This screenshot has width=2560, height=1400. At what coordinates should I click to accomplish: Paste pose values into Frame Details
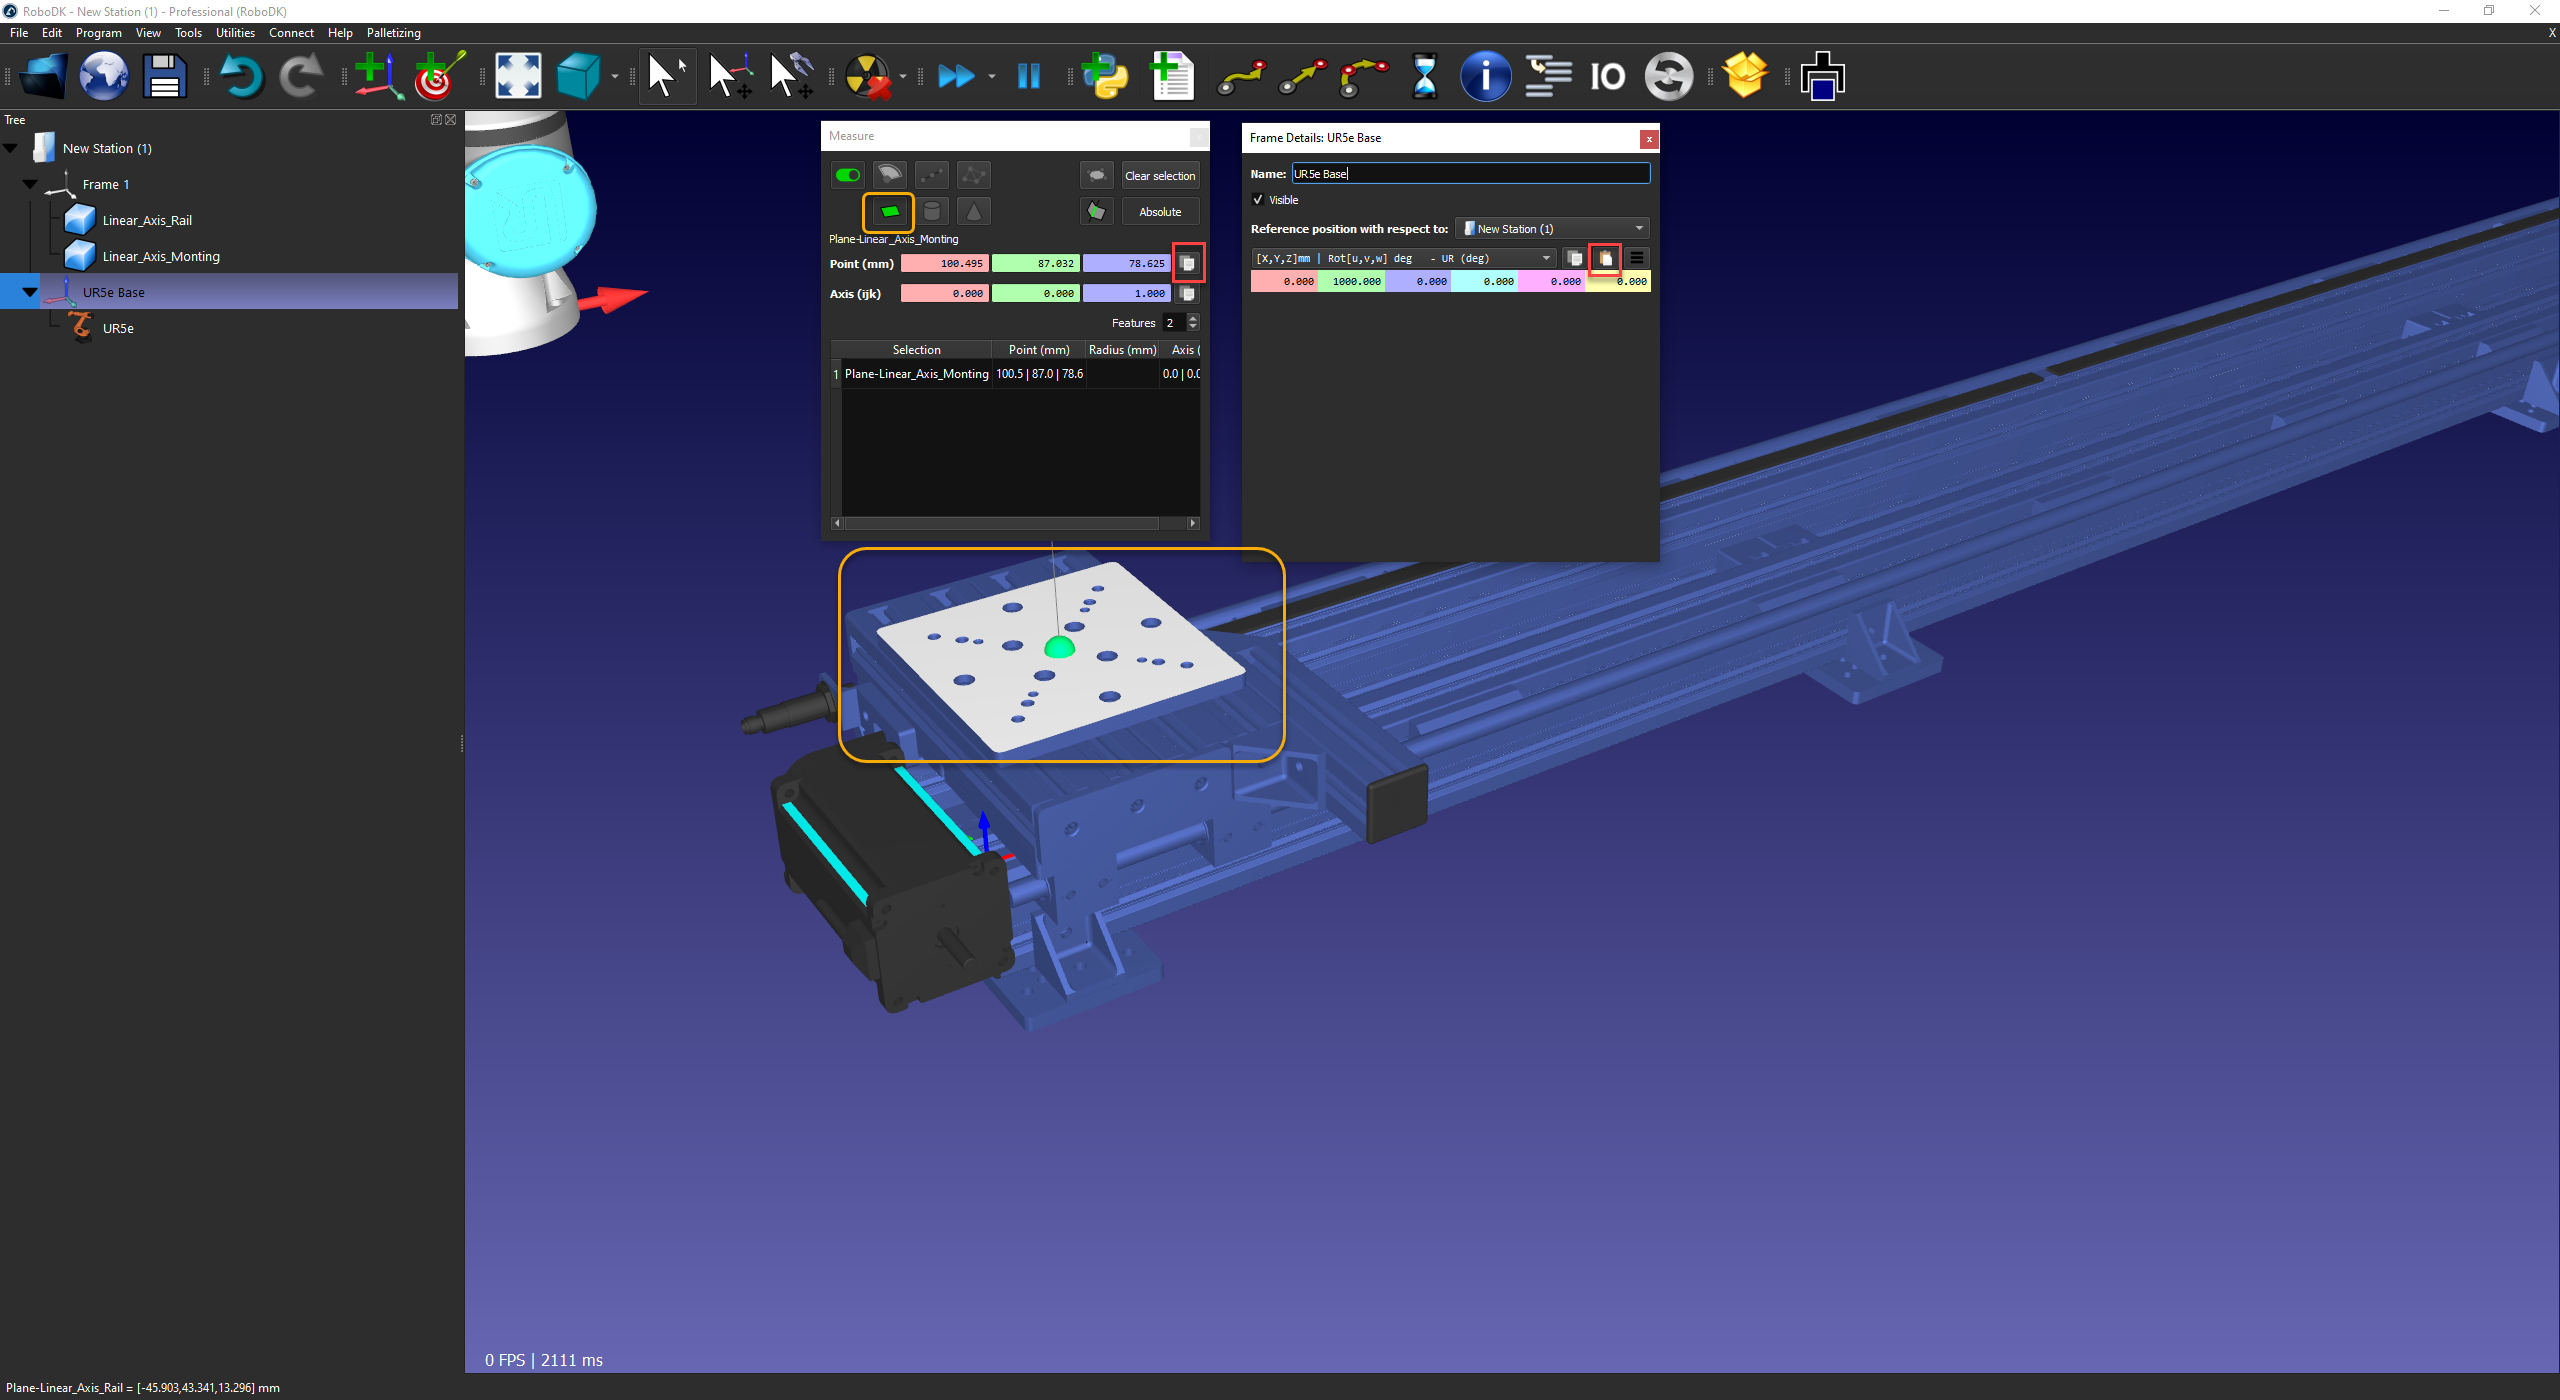[x=1605, y=258]
